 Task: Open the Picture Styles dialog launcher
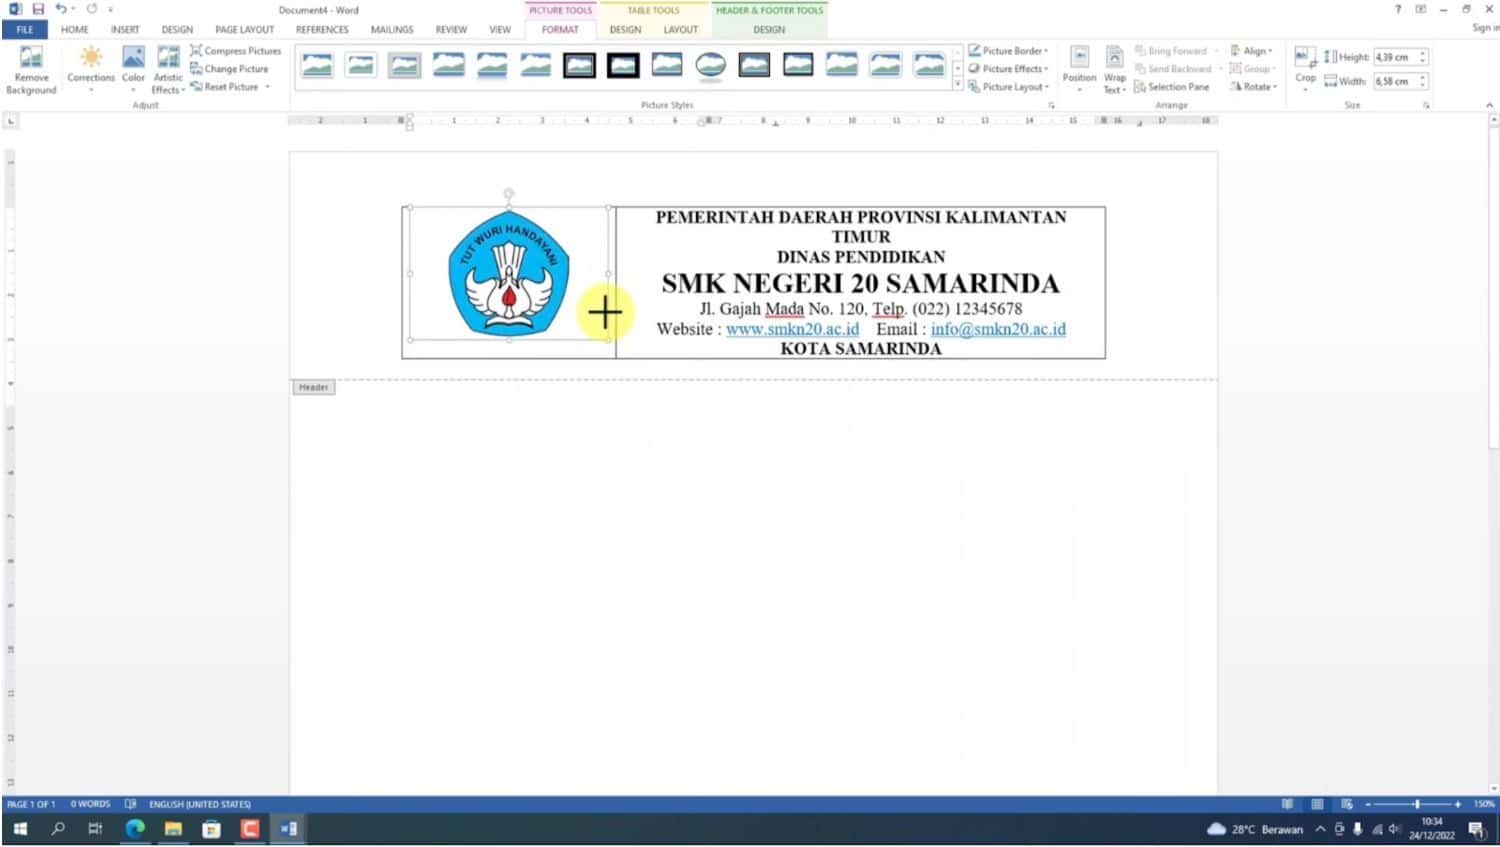pyautogui.click(x=1051, y=105)
